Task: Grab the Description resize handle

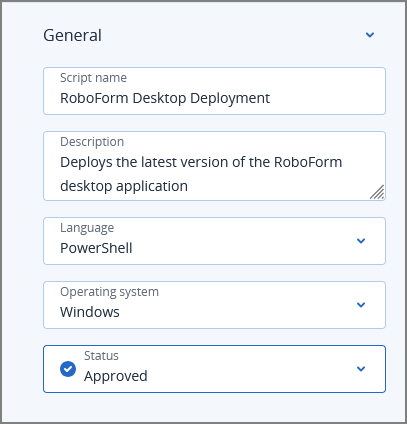Action: pyautogui.click(x=377, y=192)
